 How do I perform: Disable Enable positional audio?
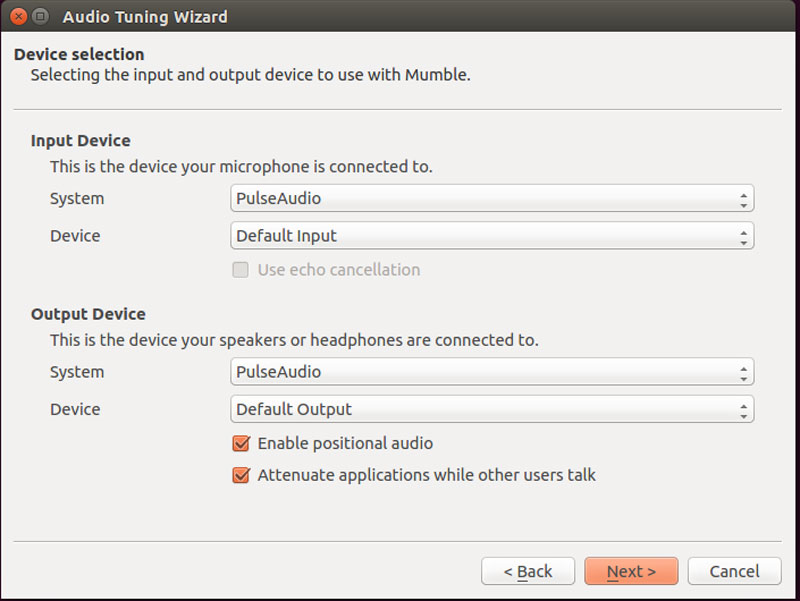click(240, 443)
